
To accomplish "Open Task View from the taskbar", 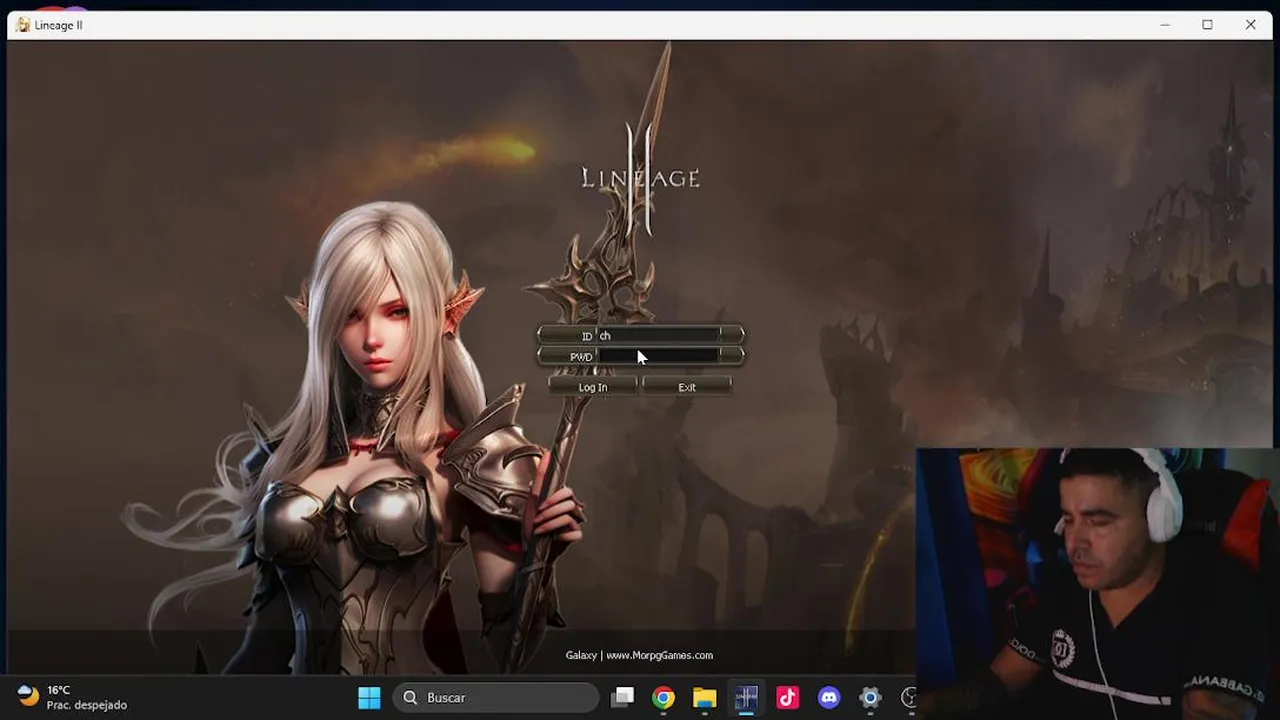I will pos(623,697).
